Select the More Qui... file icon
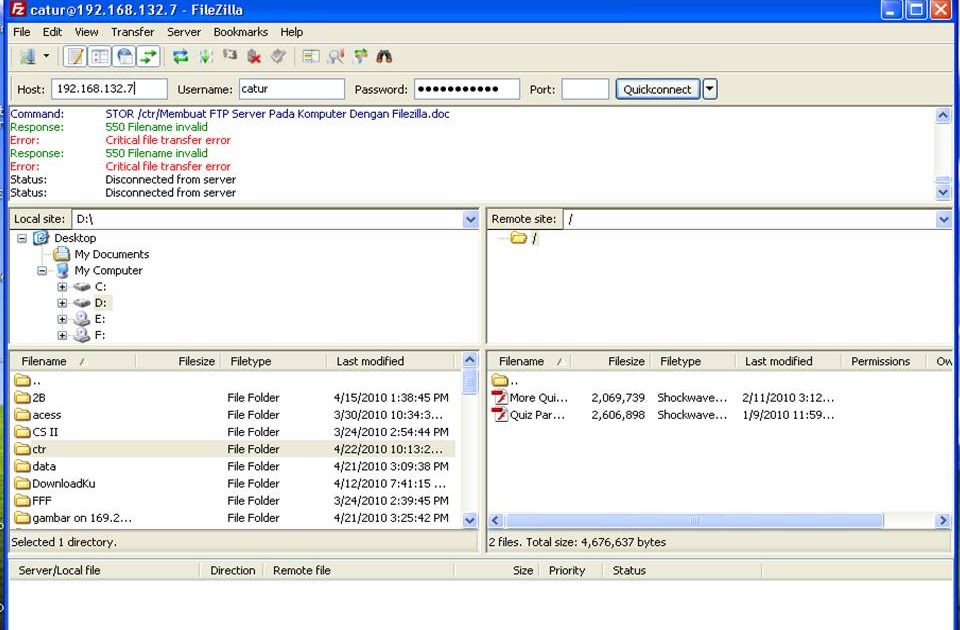Viewport: 960px width, 630px height. [500, 397]
